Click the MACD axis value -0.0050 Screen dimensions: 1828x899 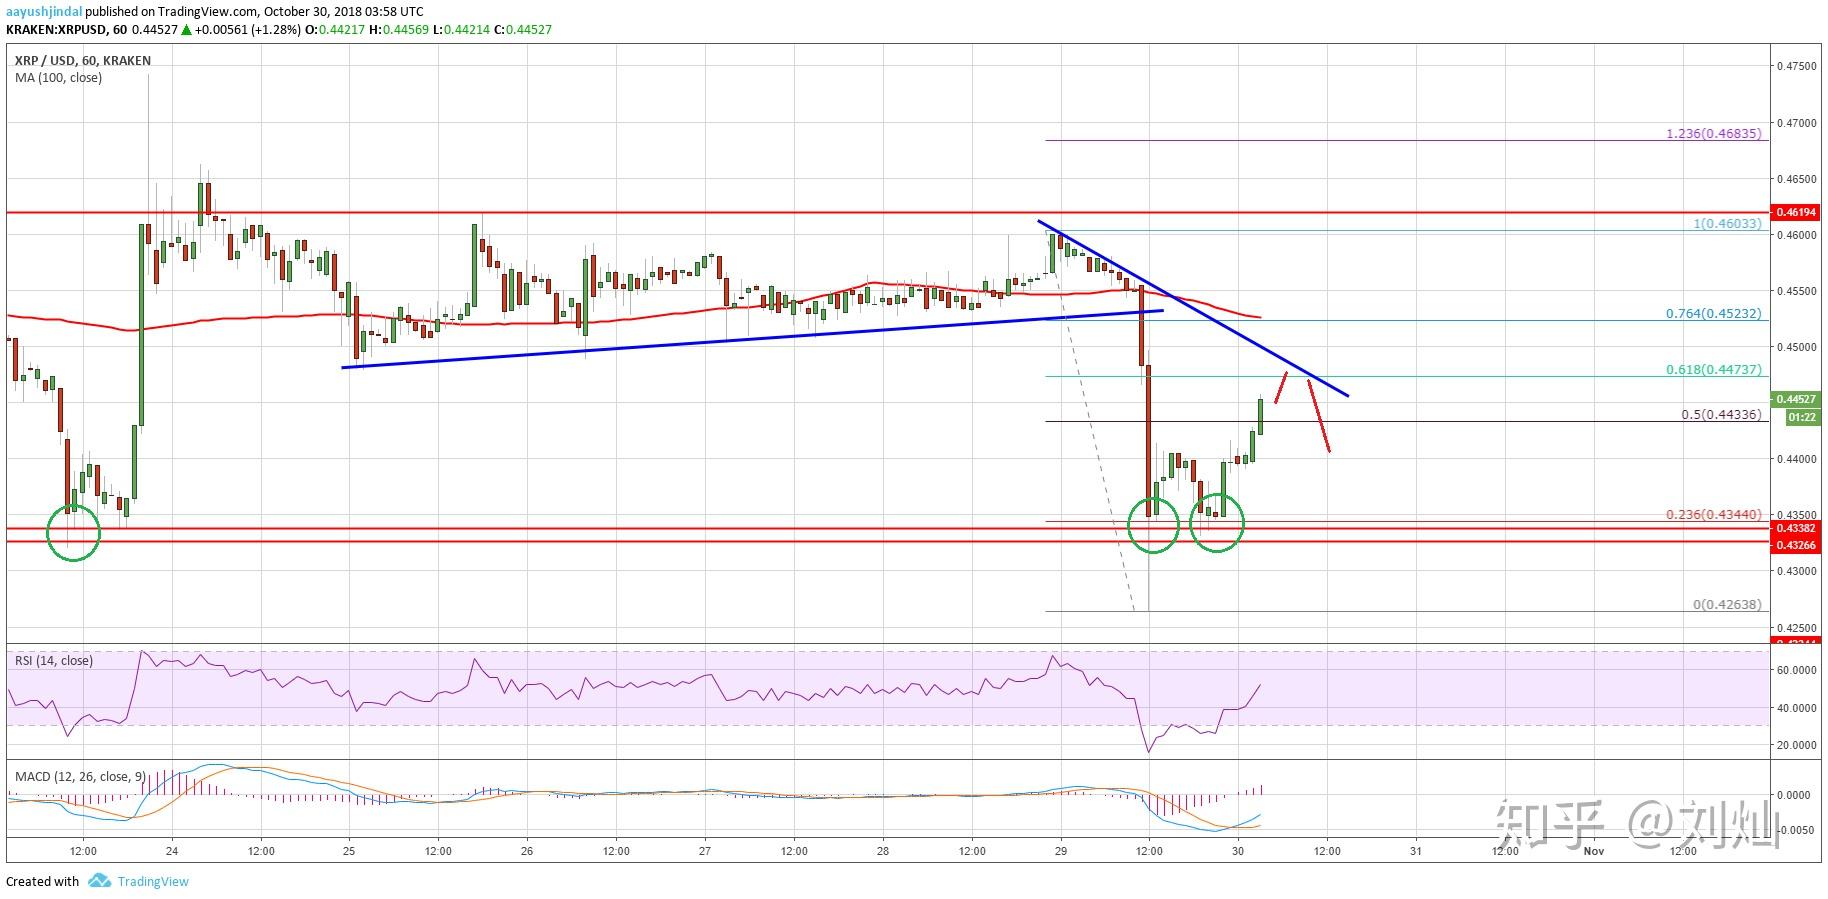pyautogui.click(x=1797, y=829)
